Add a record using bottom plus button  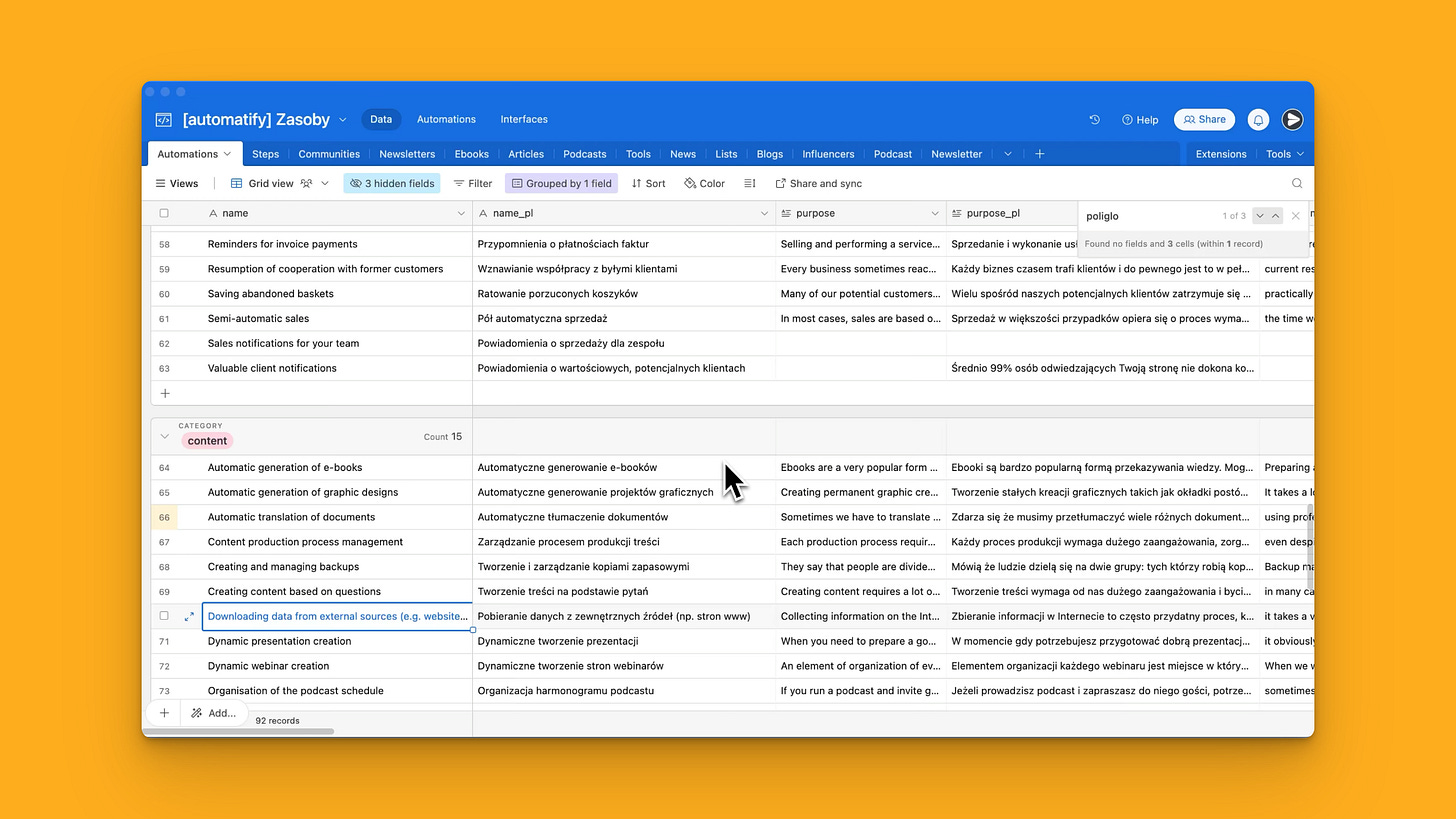[x=164, y=713]
